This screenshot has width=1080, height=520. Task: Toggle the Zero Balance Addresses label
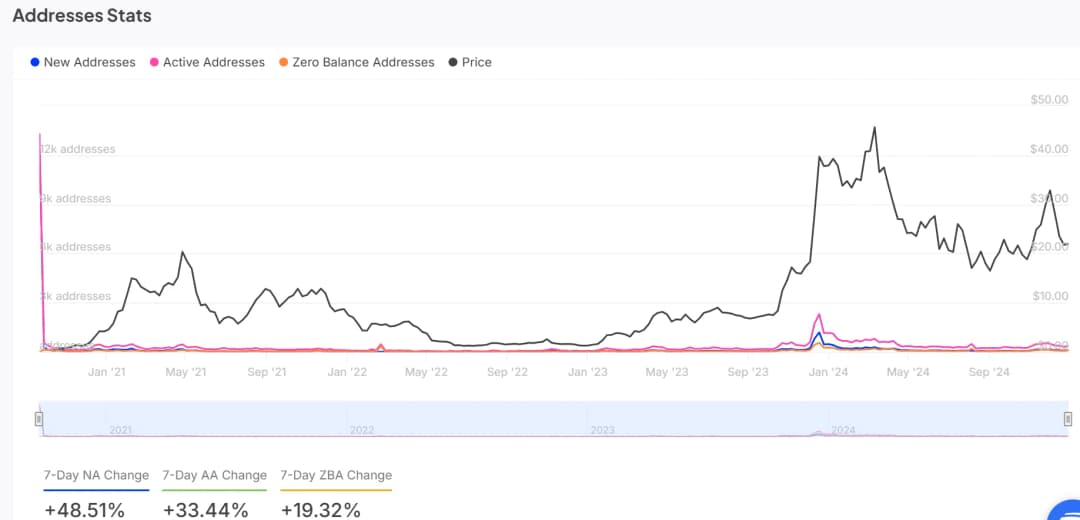click(363, 62)
